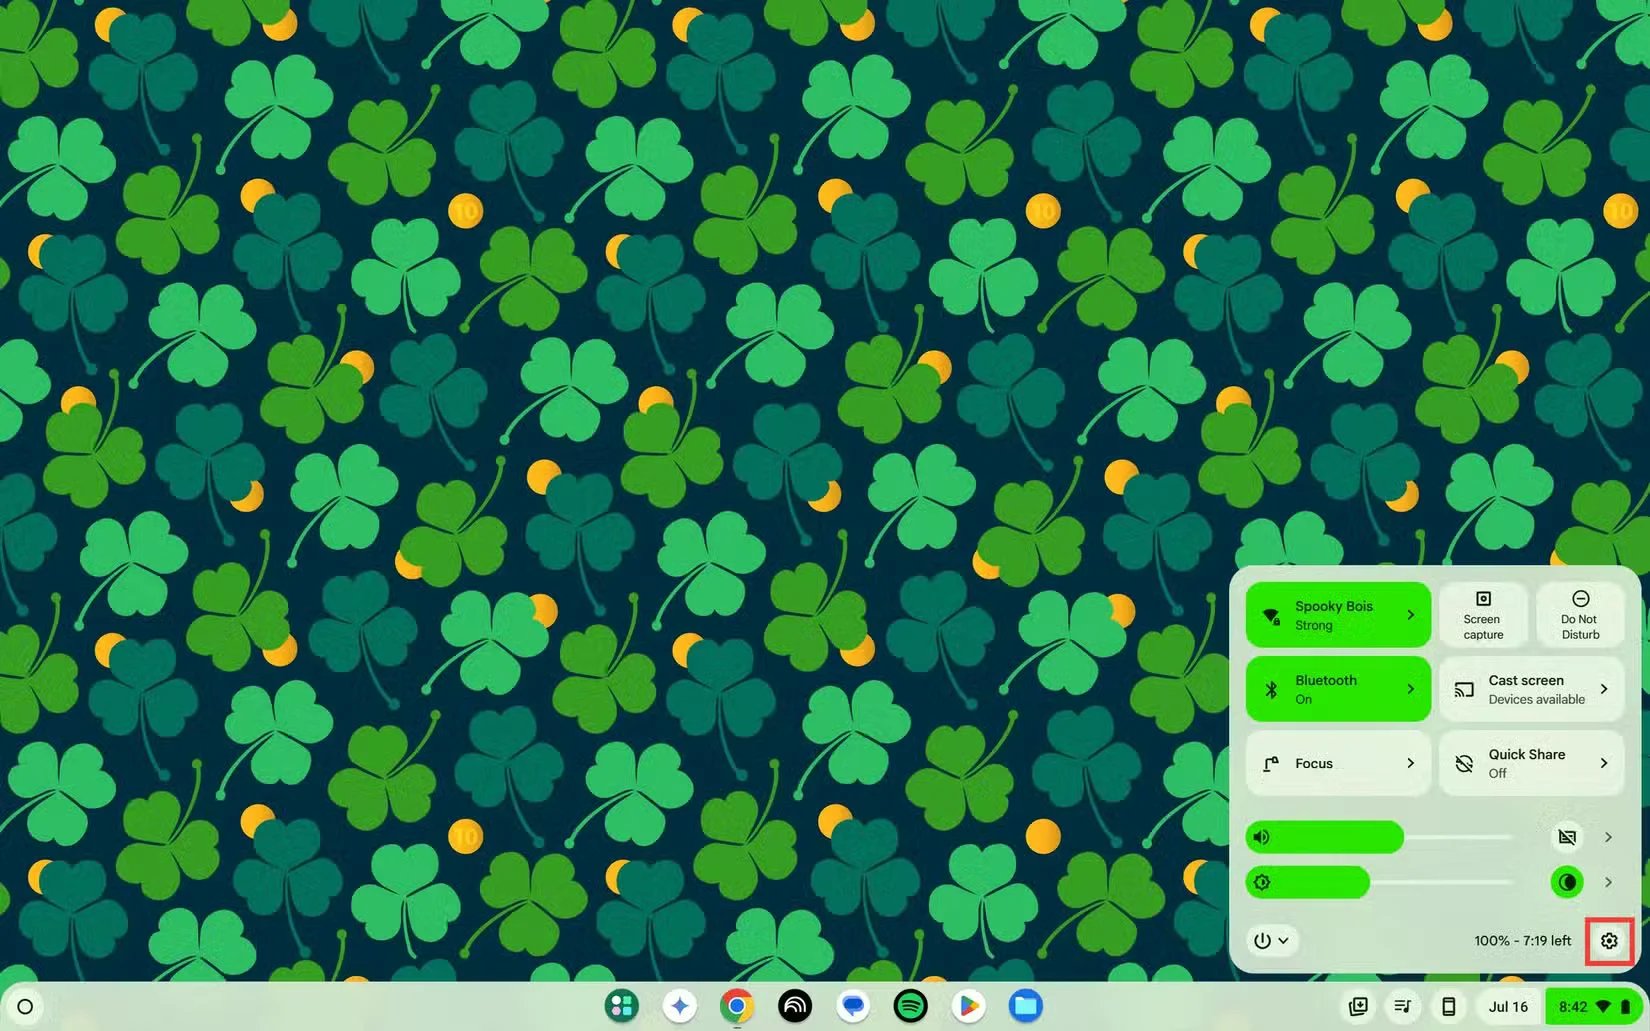Click on the volume slider
The image size is (1650, 1031).
1380,837
